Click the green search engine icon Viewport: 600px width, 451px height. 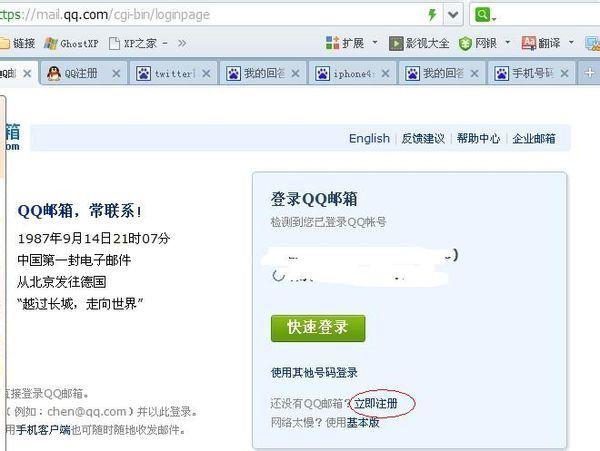482,15
